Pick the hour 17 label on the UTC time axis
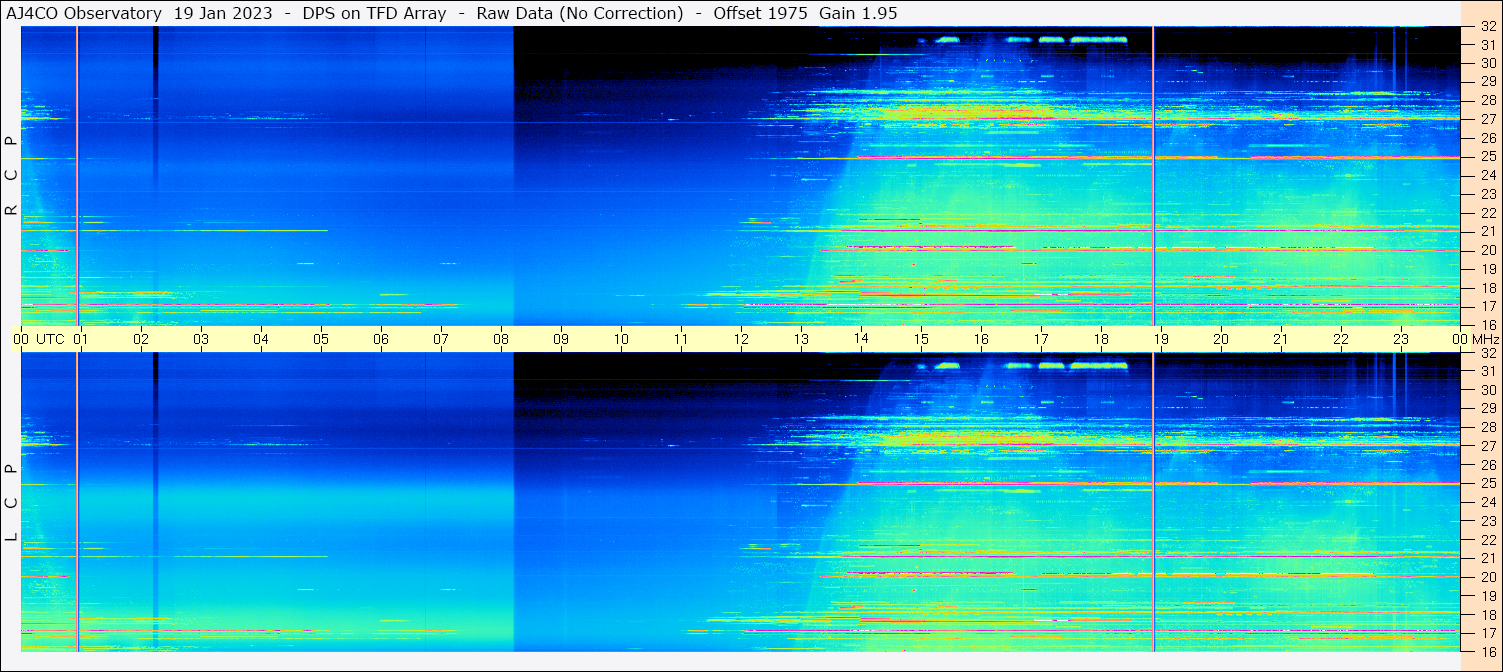The width and height of the screenshot is (1503, 672). click(x=1041, y=339)
